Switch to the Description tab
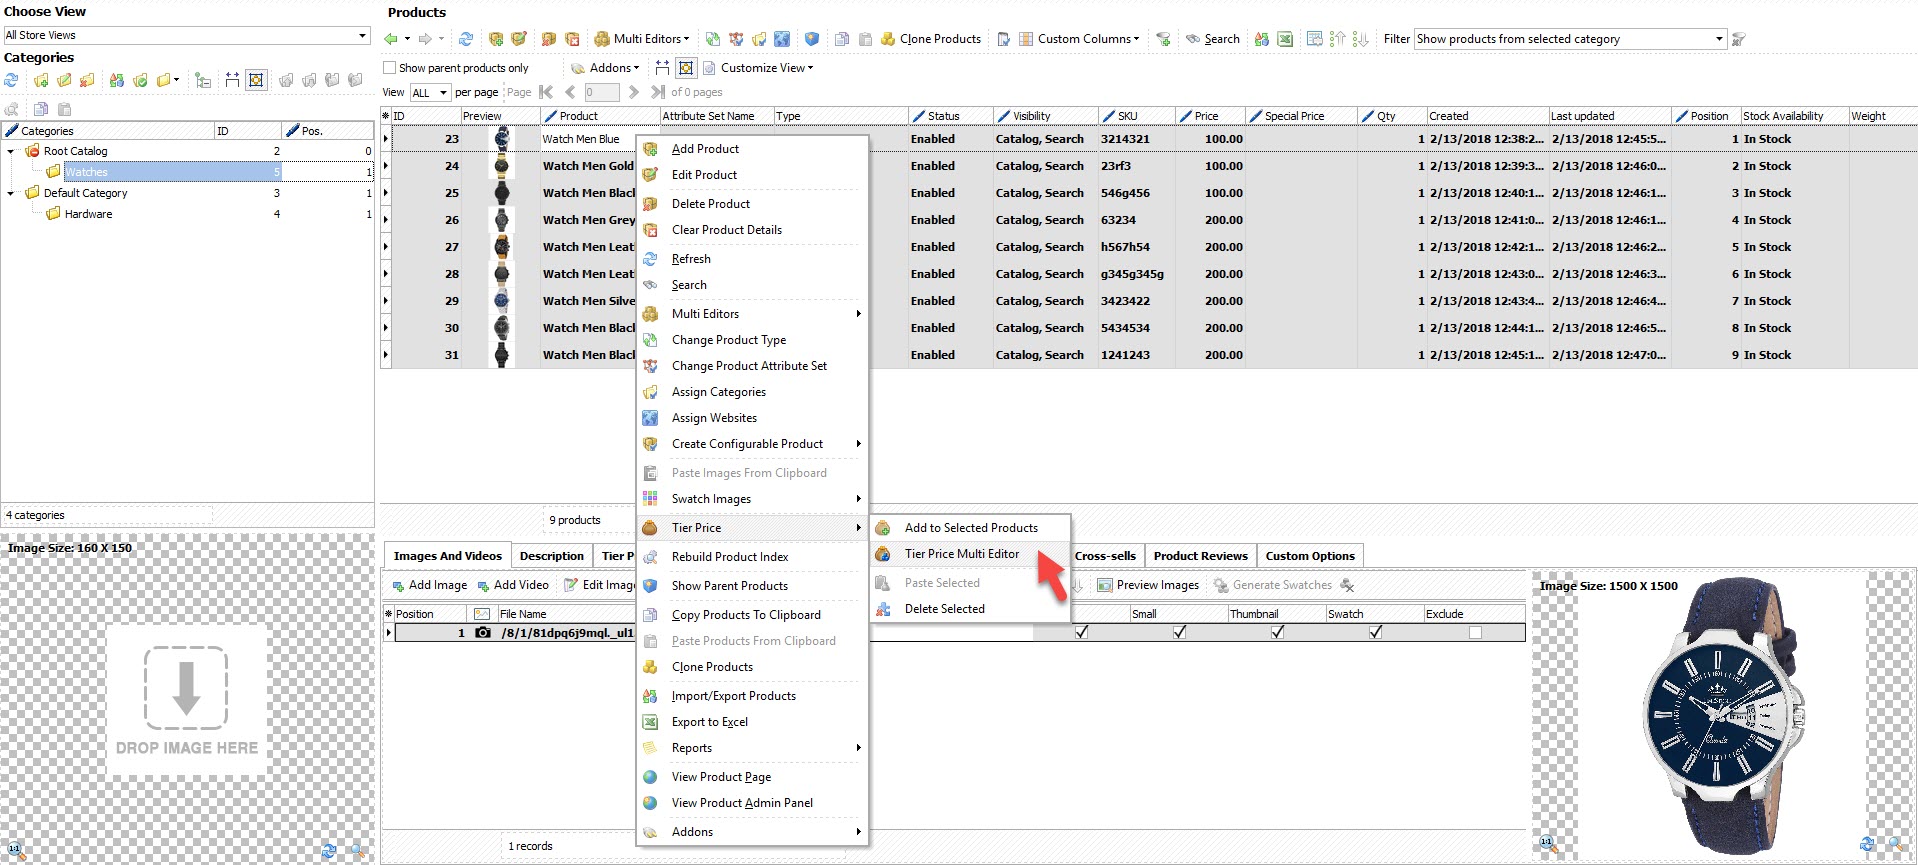 (x=551, y=556)
